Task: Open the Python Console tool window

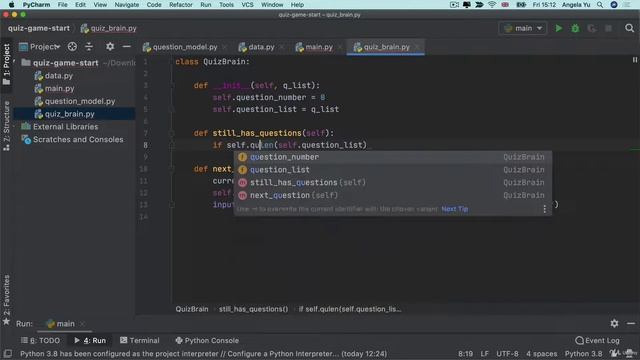Action: coord(207,340)
